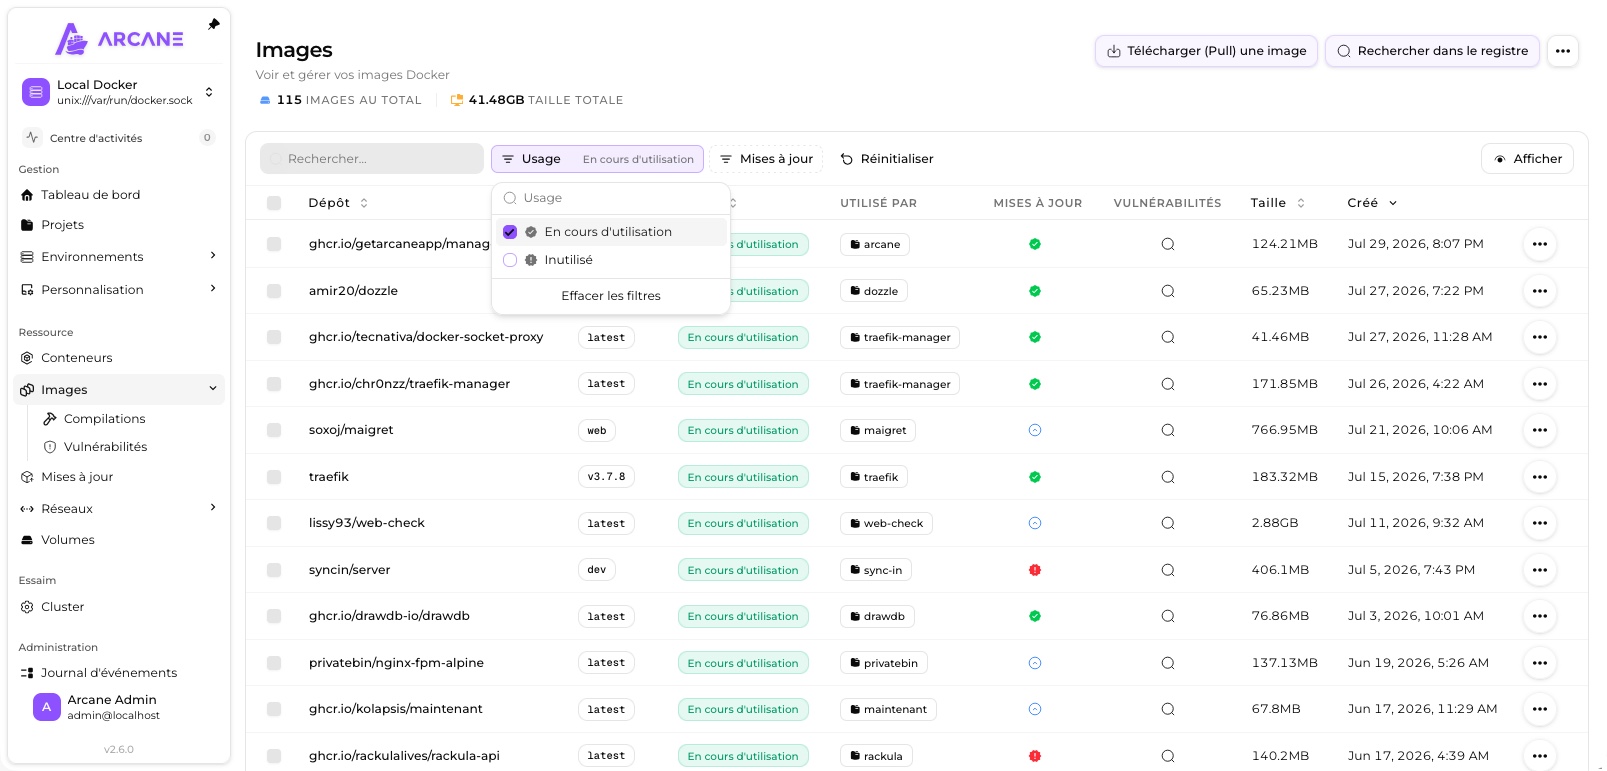This screenshot has width=1607, height=771.
Task: Open Centre d'activités
Action: point(119,138)
